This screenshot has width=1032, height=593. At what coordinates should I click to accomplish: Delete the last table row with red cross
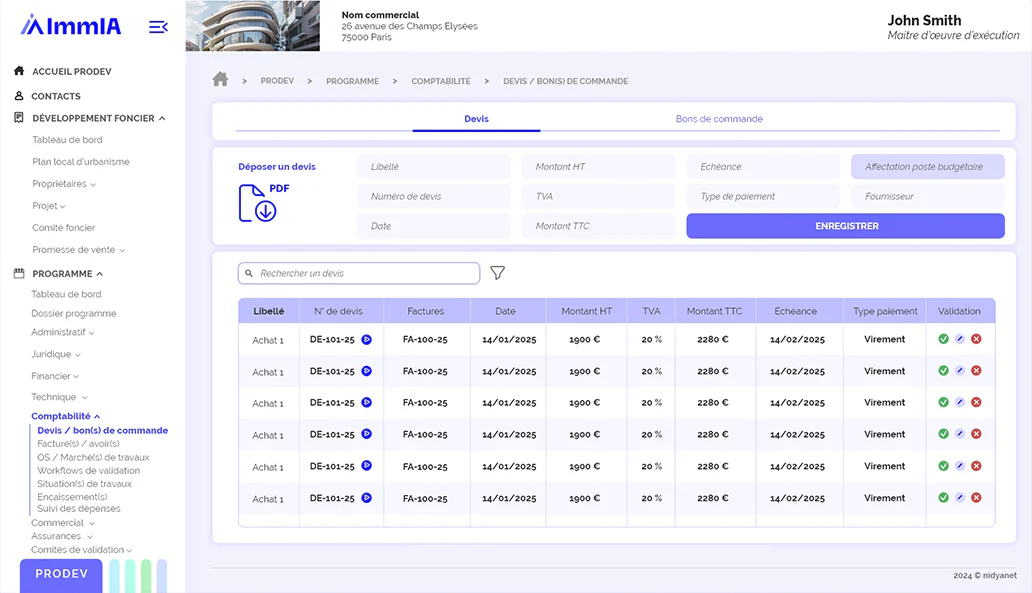pos(976,498)
